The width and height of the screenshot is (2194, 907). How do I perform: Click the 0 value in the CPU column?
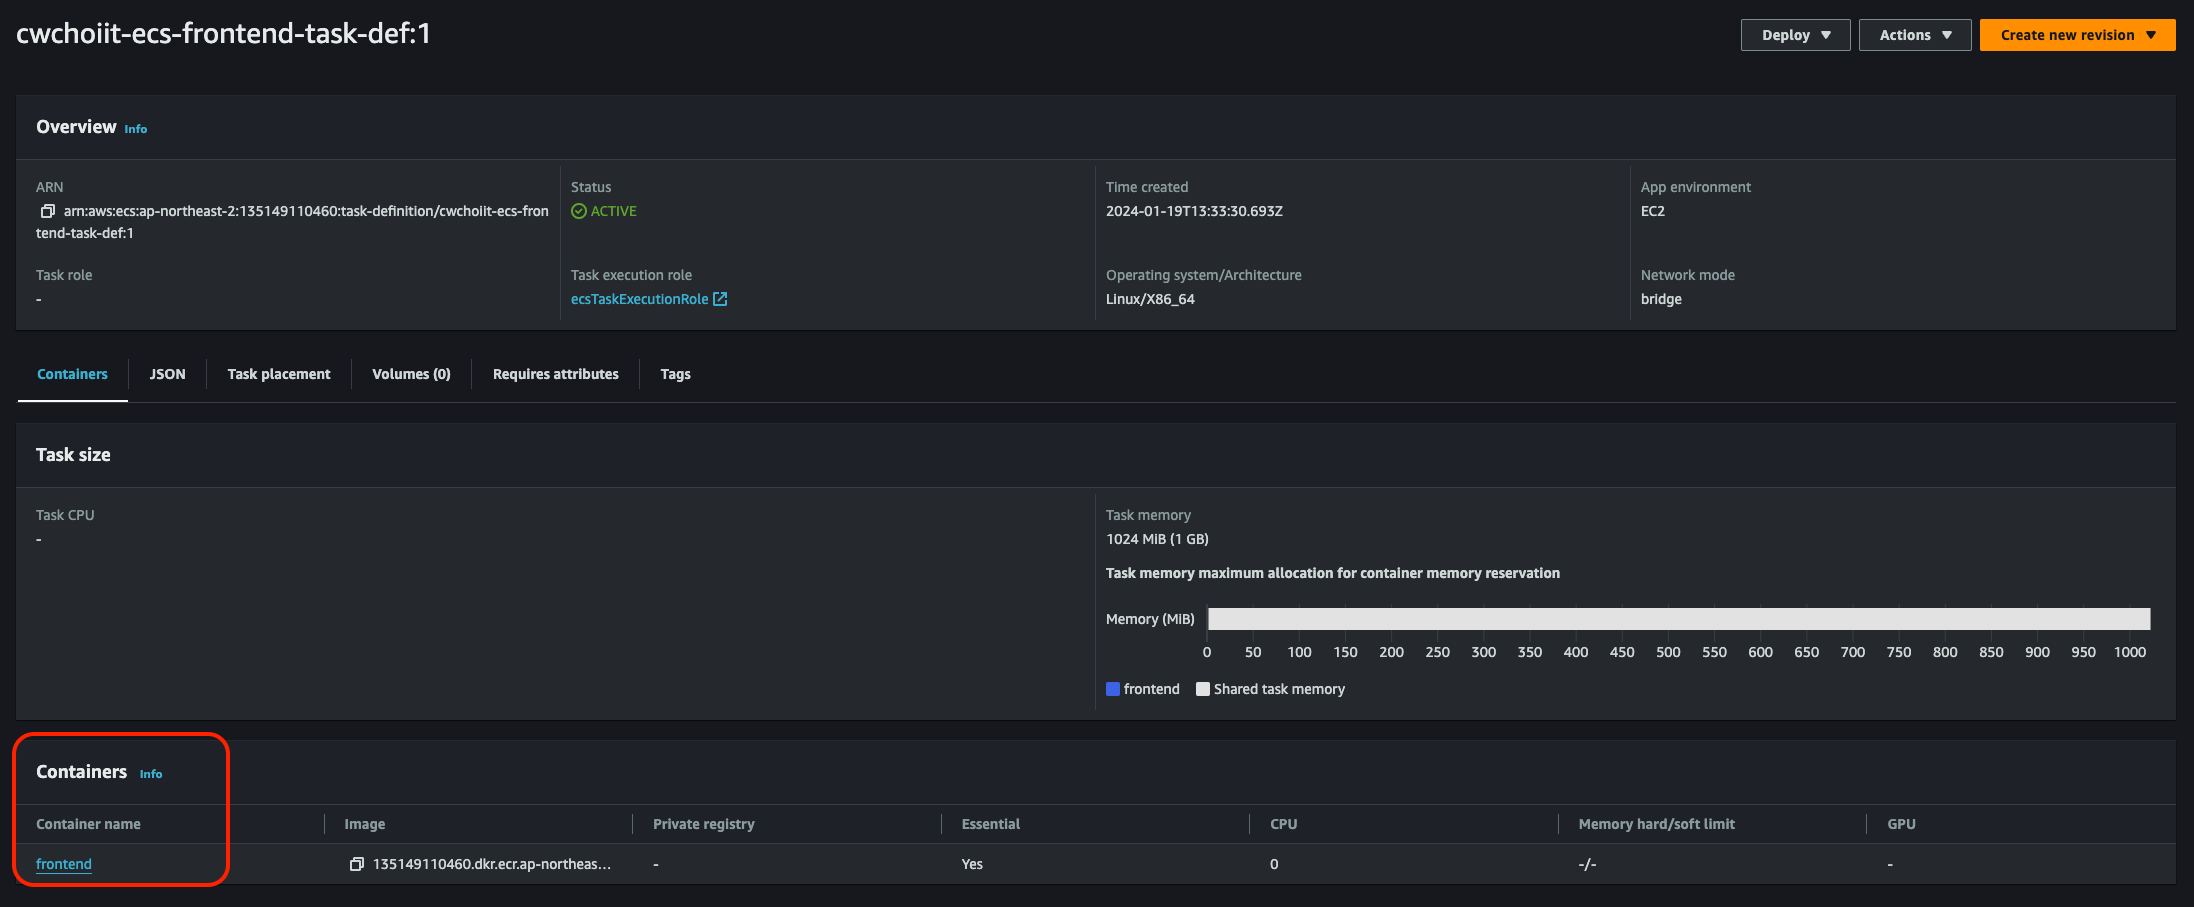coord(1274,864)
